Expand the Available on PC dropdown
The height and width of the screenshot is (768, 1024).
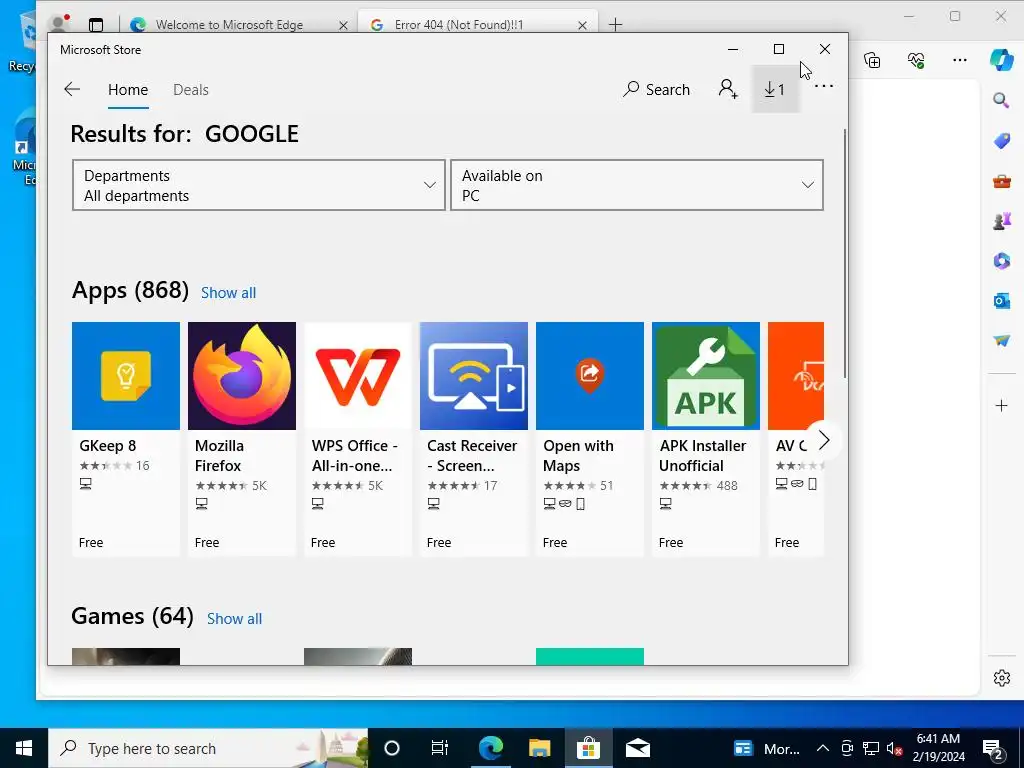637,185
